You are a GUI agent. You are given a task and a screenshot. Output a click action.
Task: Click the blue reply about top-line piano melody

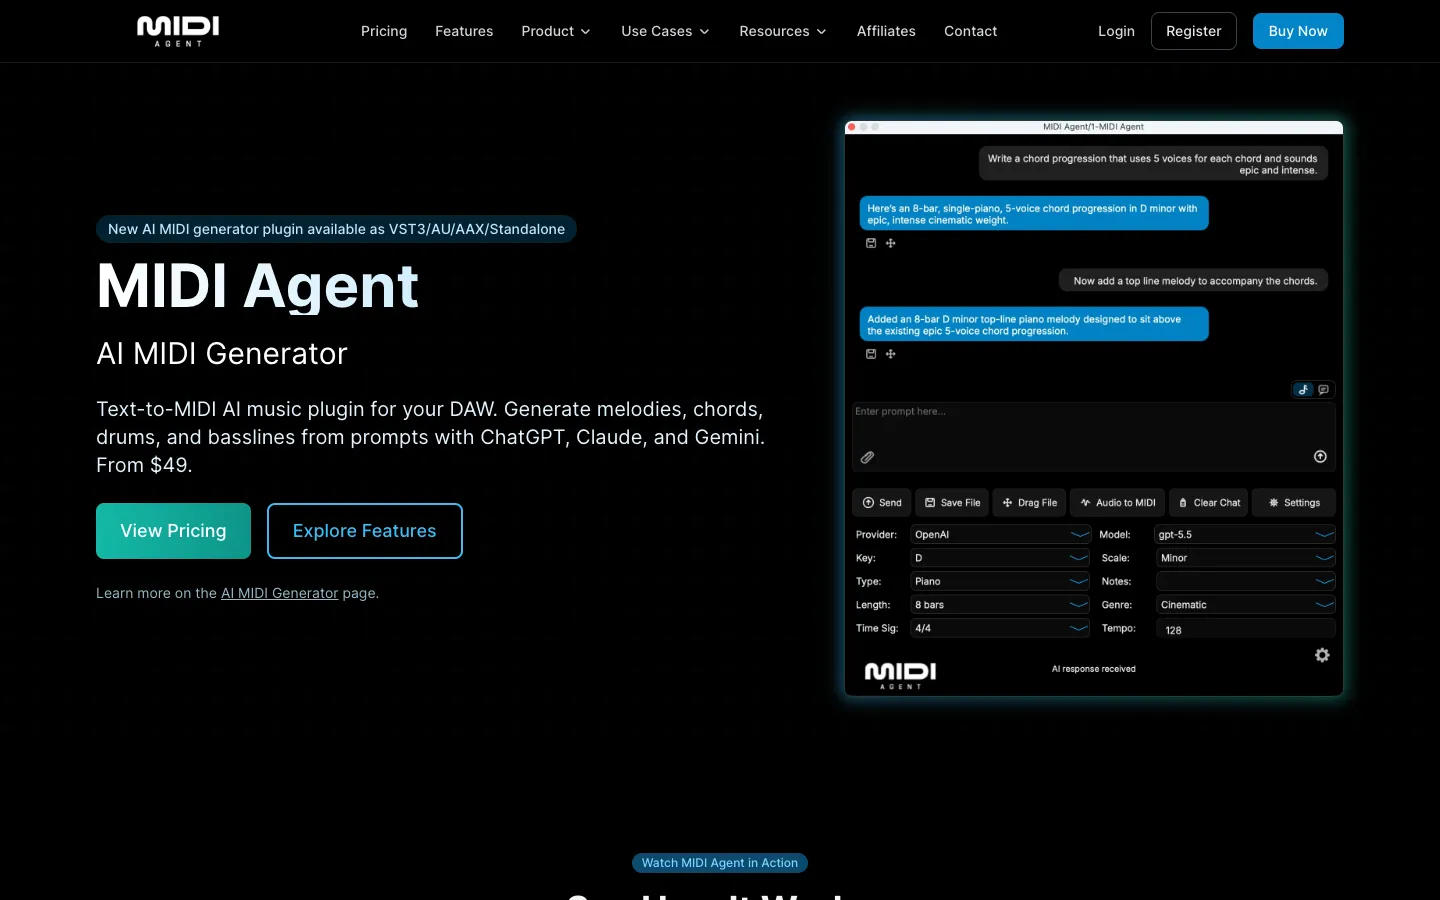coord(1034,324)
